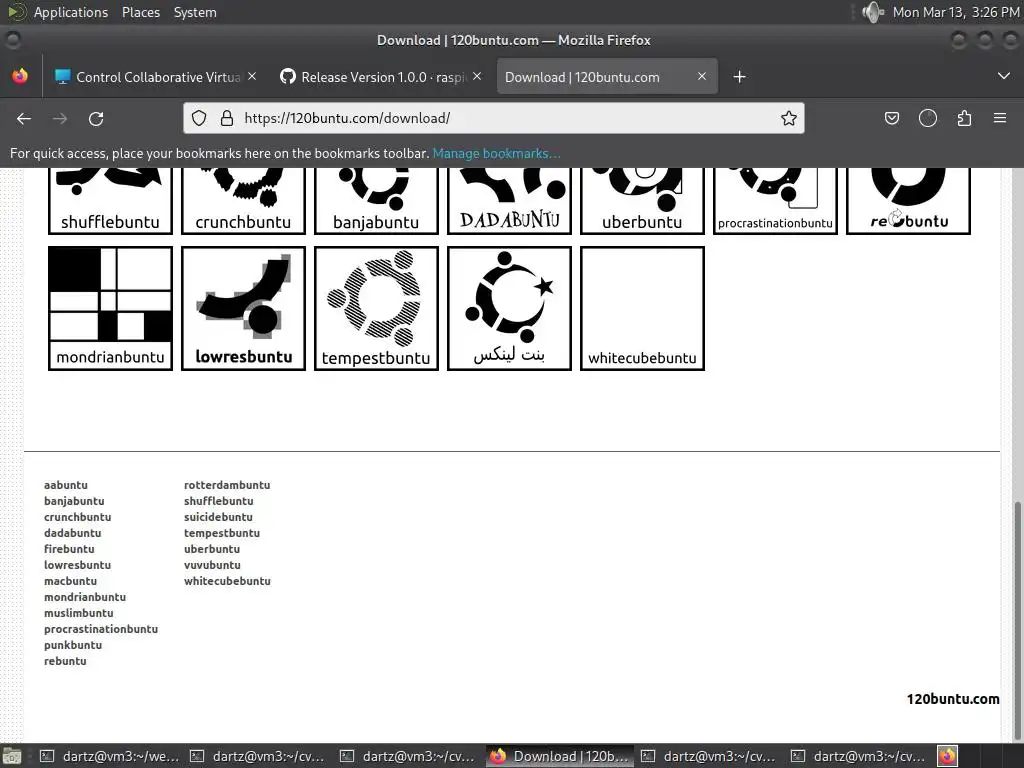Open the extensions puzzle icon
This screenshot has width=1024, height=768.
[x=964, y=118]
